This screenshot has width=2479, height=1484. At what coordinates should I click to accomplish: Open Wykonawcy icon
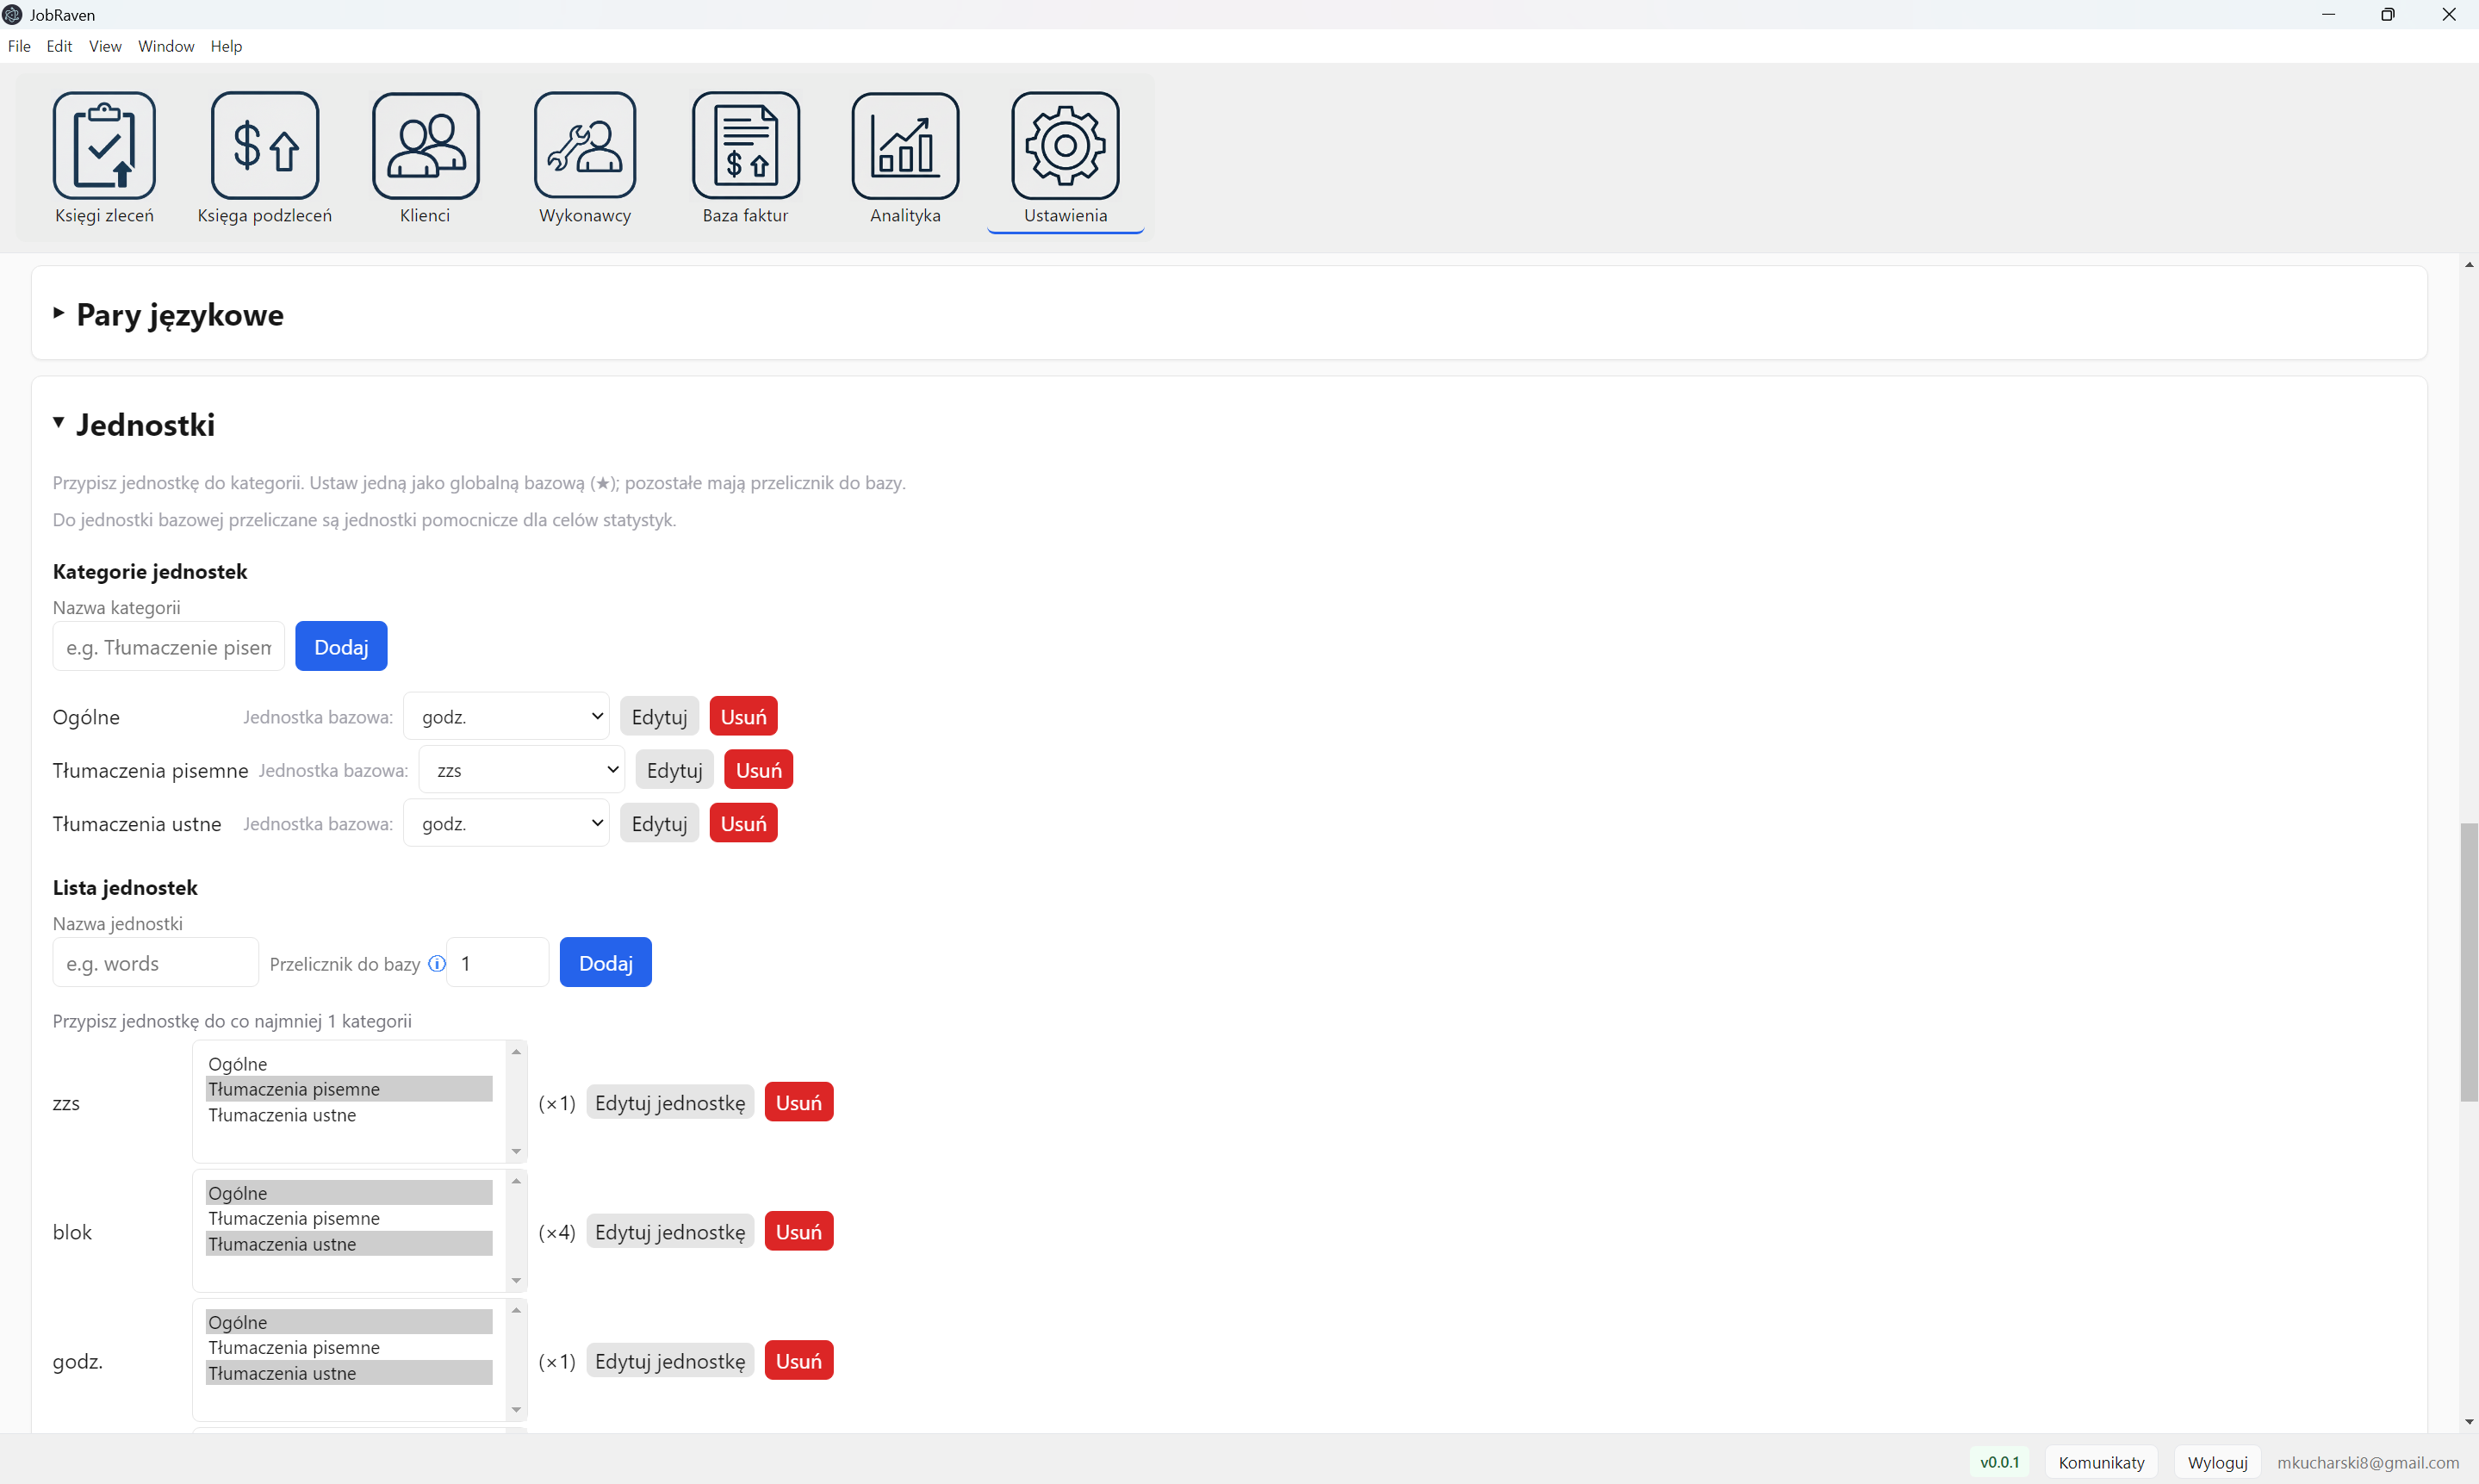point(585,146)
